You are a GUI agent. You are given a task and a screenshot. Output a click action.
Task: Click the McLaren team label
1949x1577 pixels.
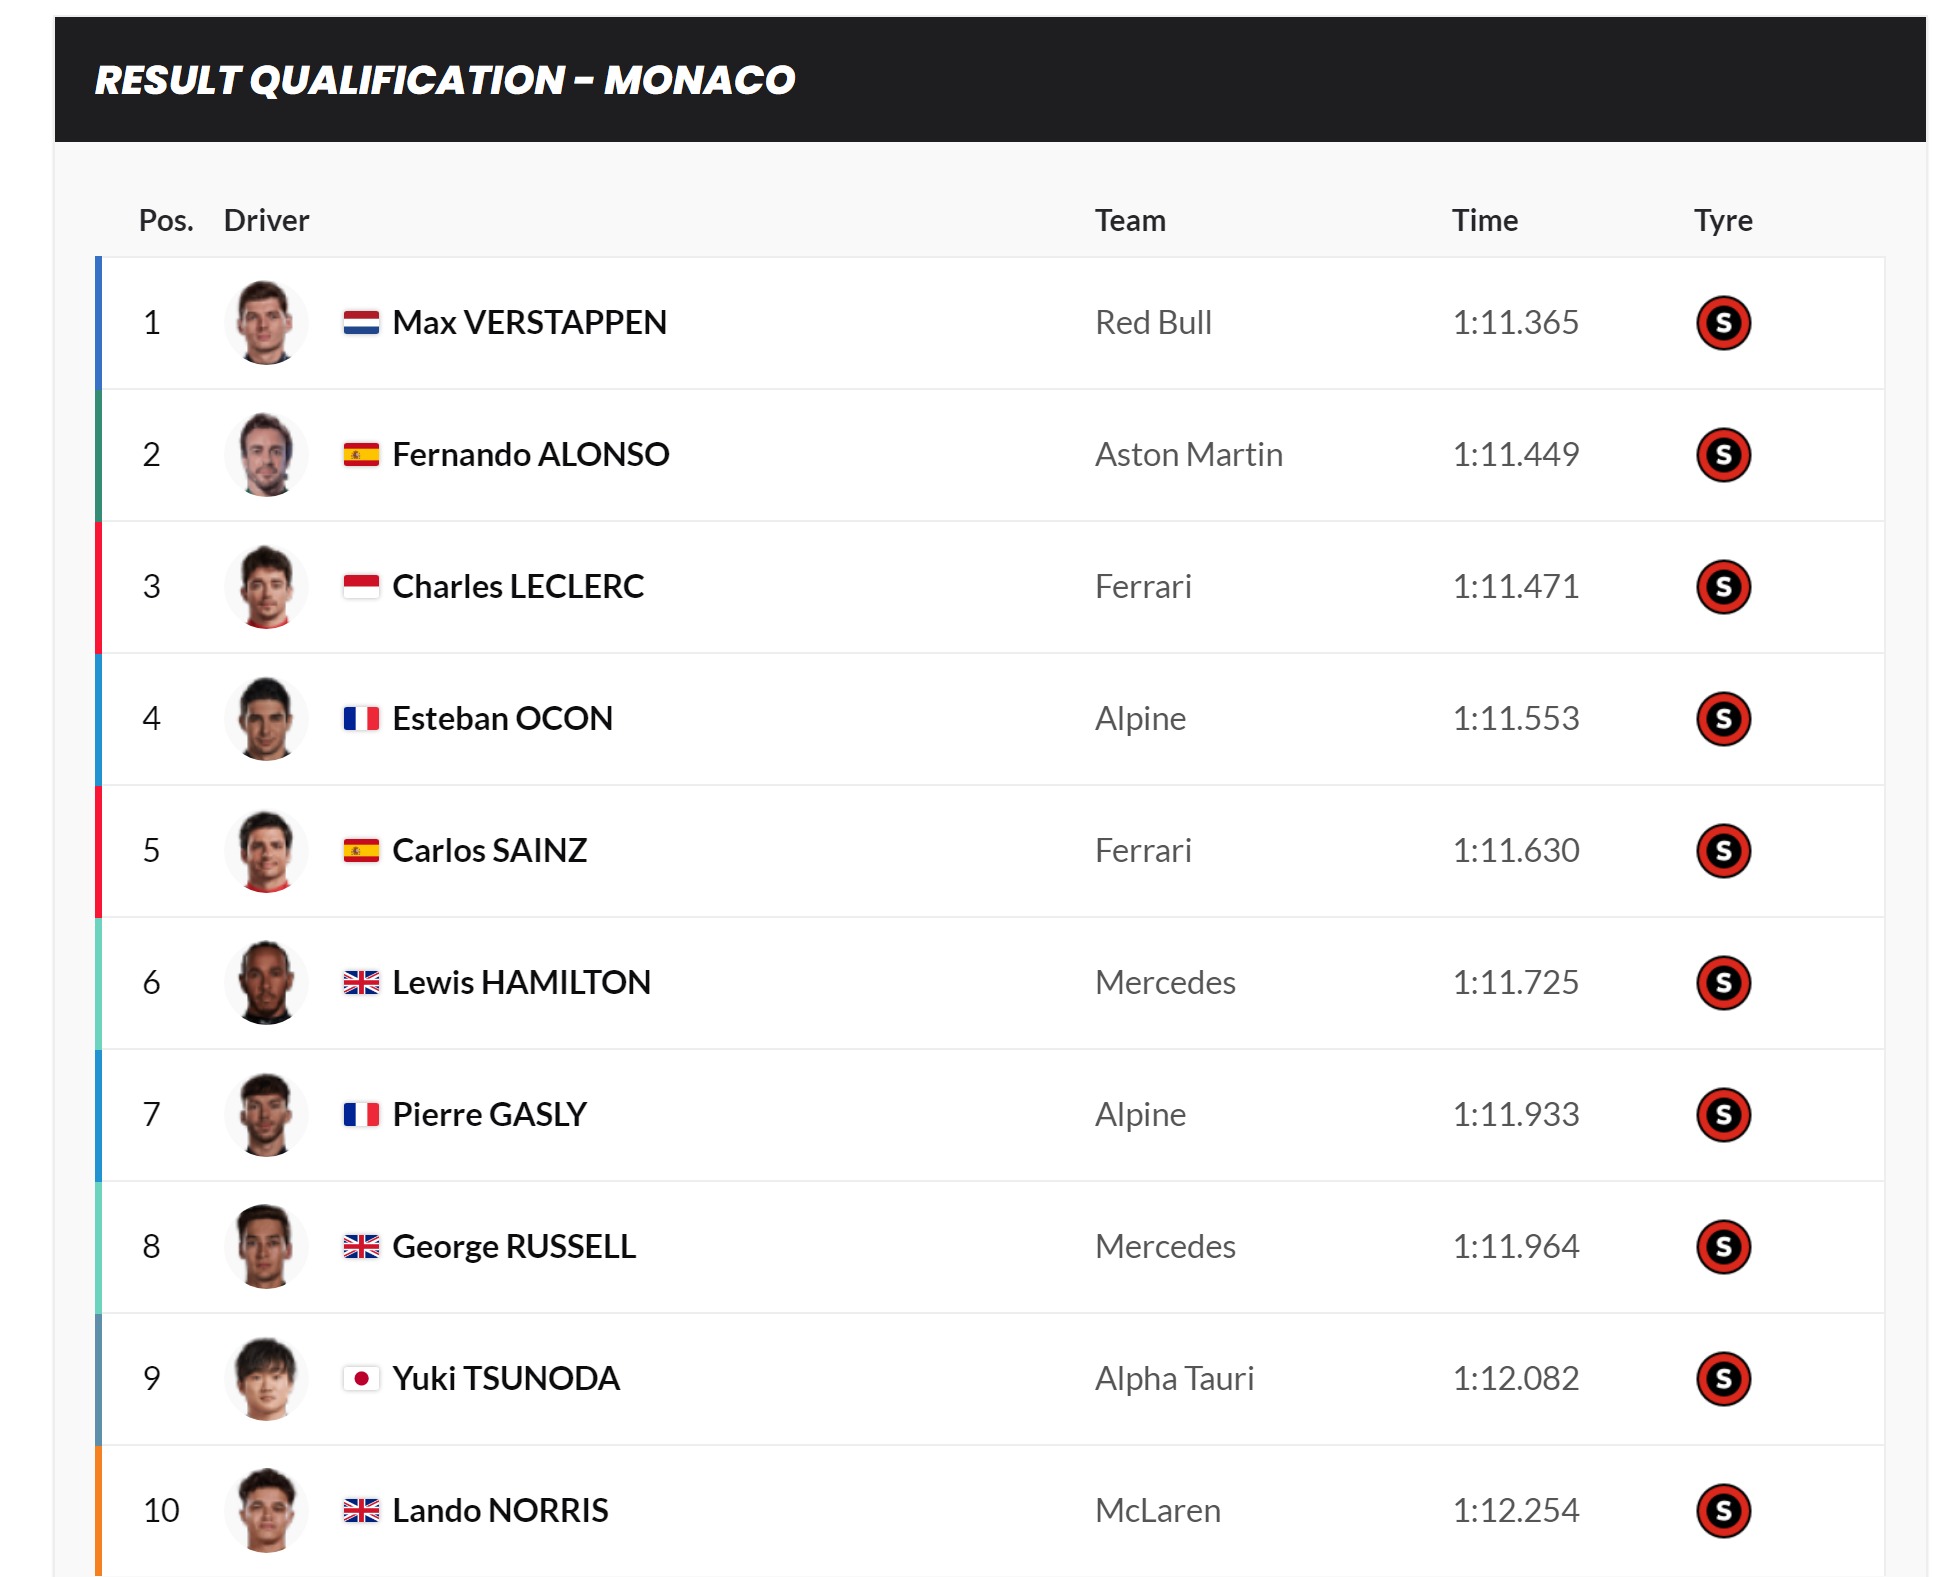(x=1157, y=1510)
